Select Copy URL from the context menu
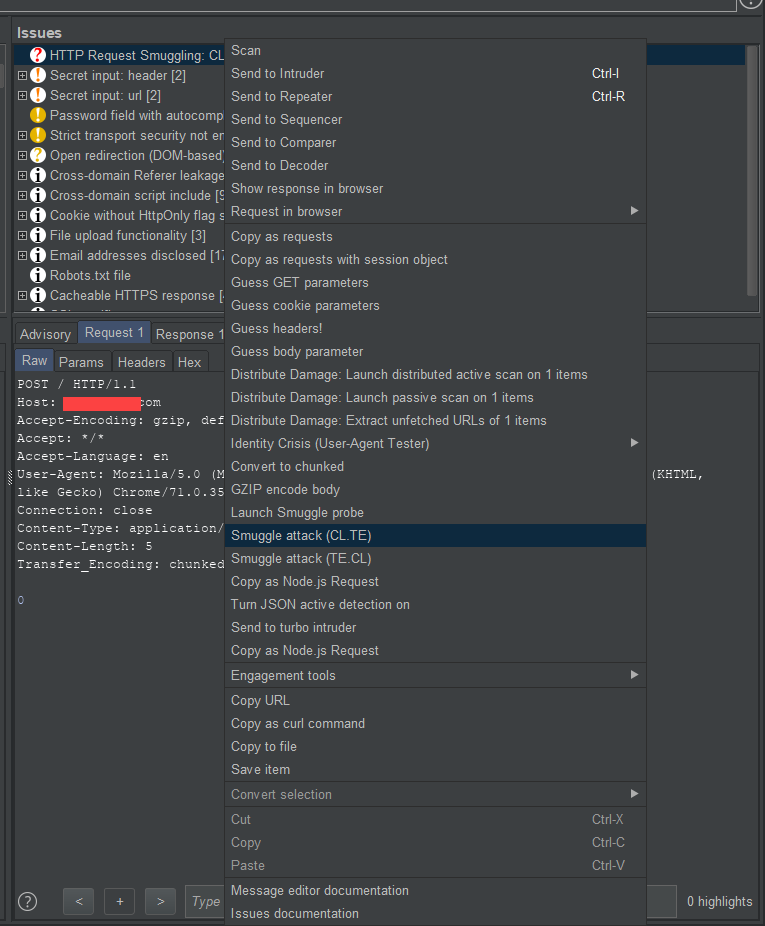 pos(259,700)
